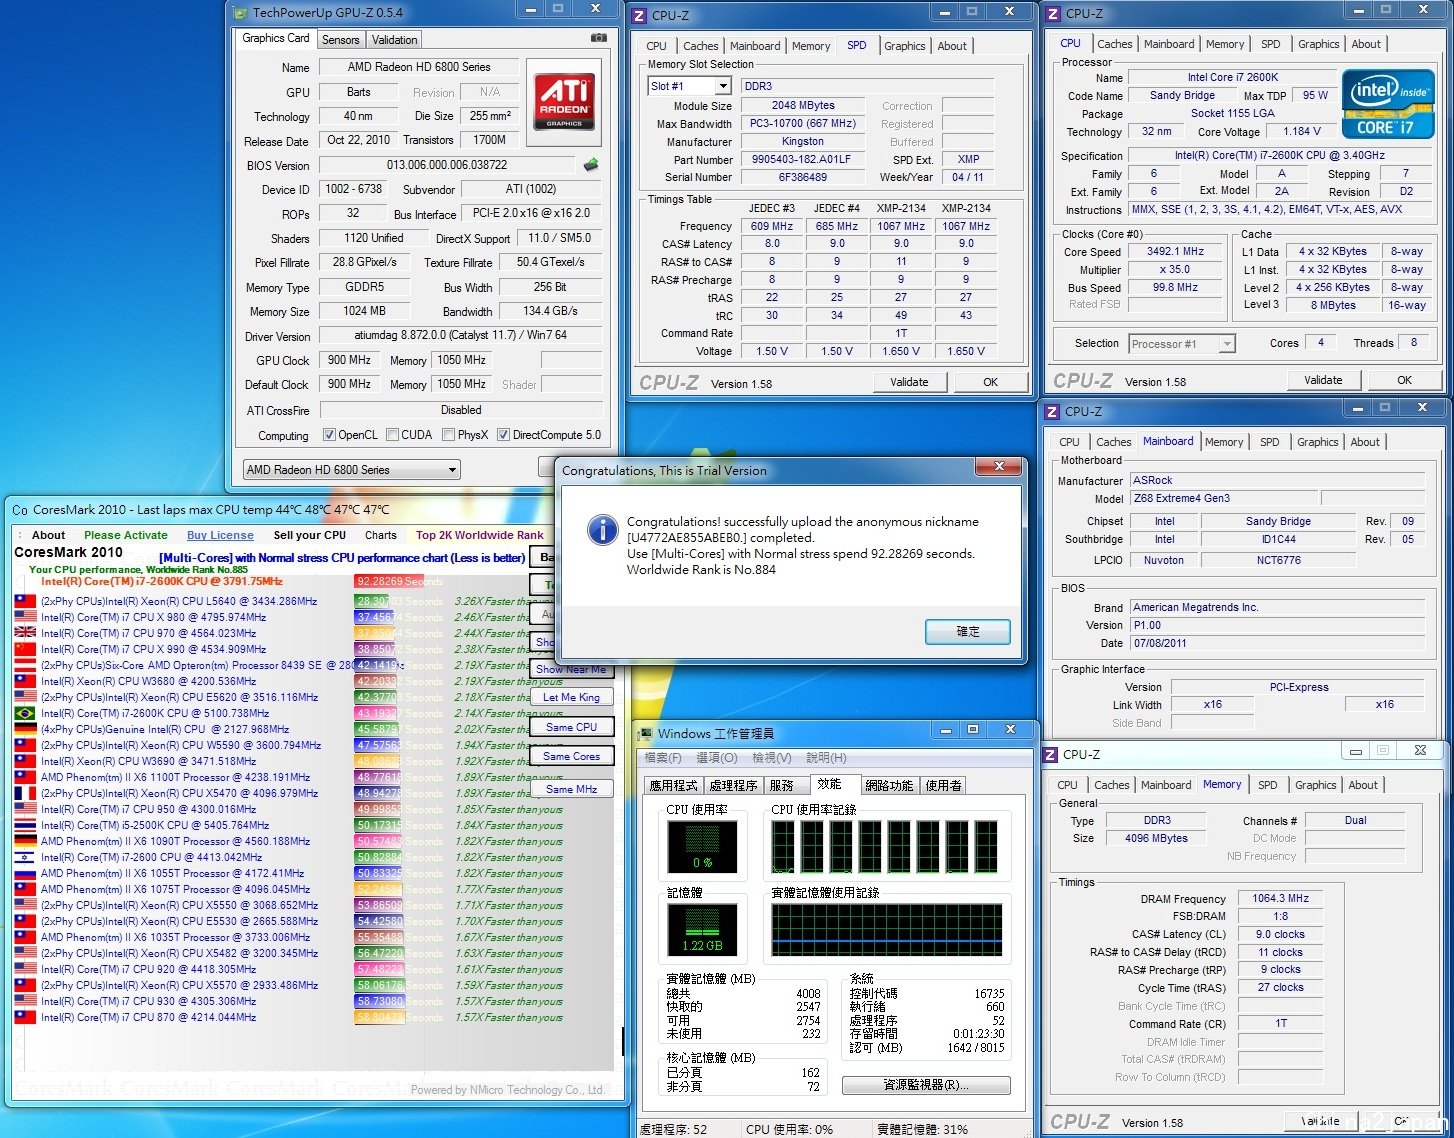The height and width of the screenshot is (1138, 1454).
Task: Click OK in the top-right CPU tab CPU-Z window
Action: click(x=1404, y=380)
